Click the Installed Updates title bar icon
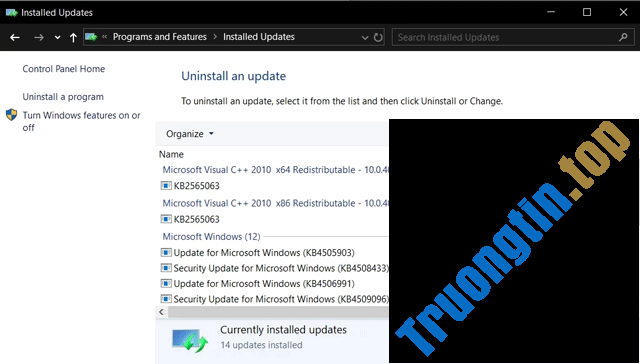 click(11, 13)
